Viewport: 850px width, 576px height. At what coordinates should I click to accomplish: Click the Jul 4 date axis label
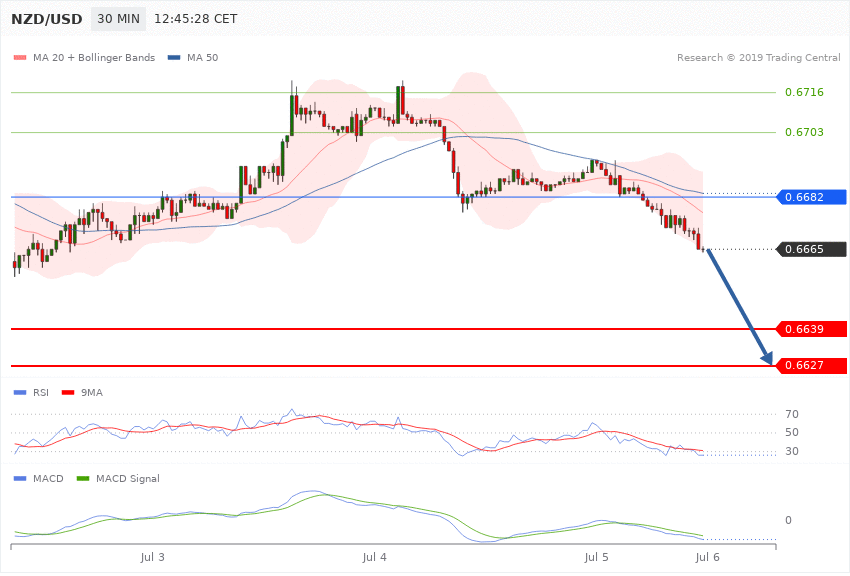pos(375,557)
